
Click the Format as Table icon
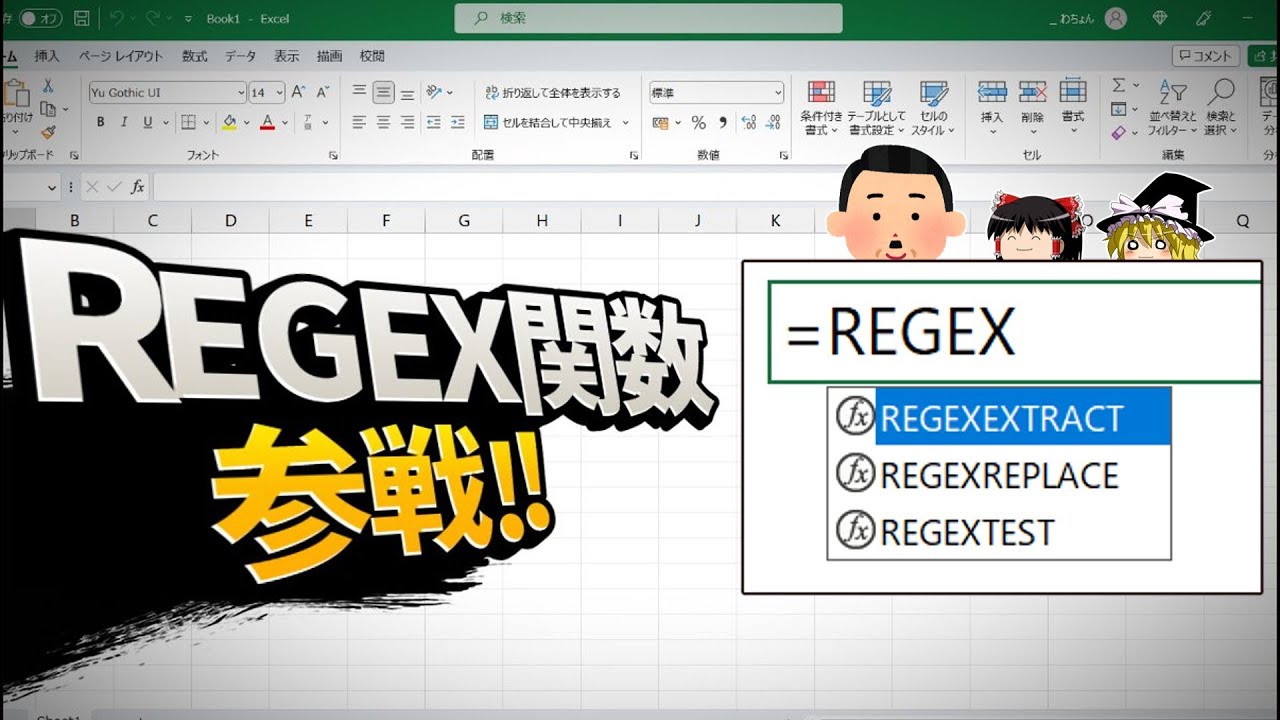(877, 93)
